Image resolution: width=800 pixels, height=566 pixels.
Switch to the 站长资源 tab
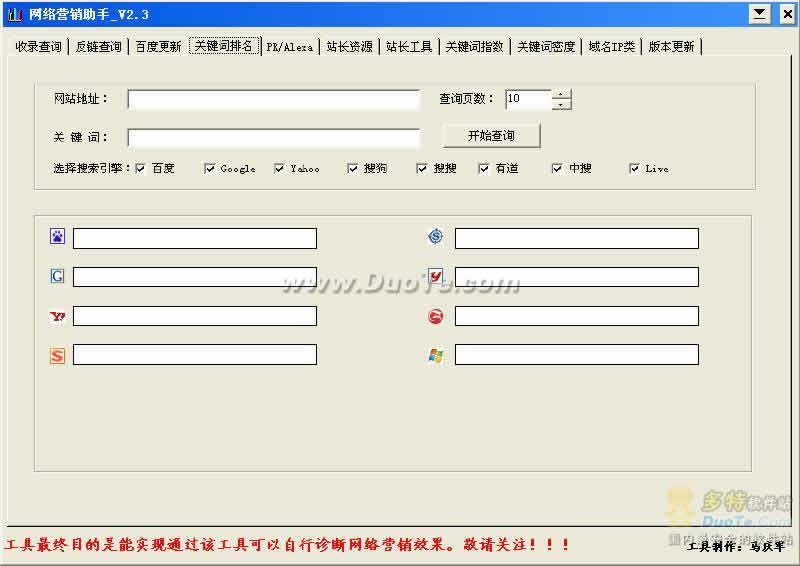(x=349, y=47)
